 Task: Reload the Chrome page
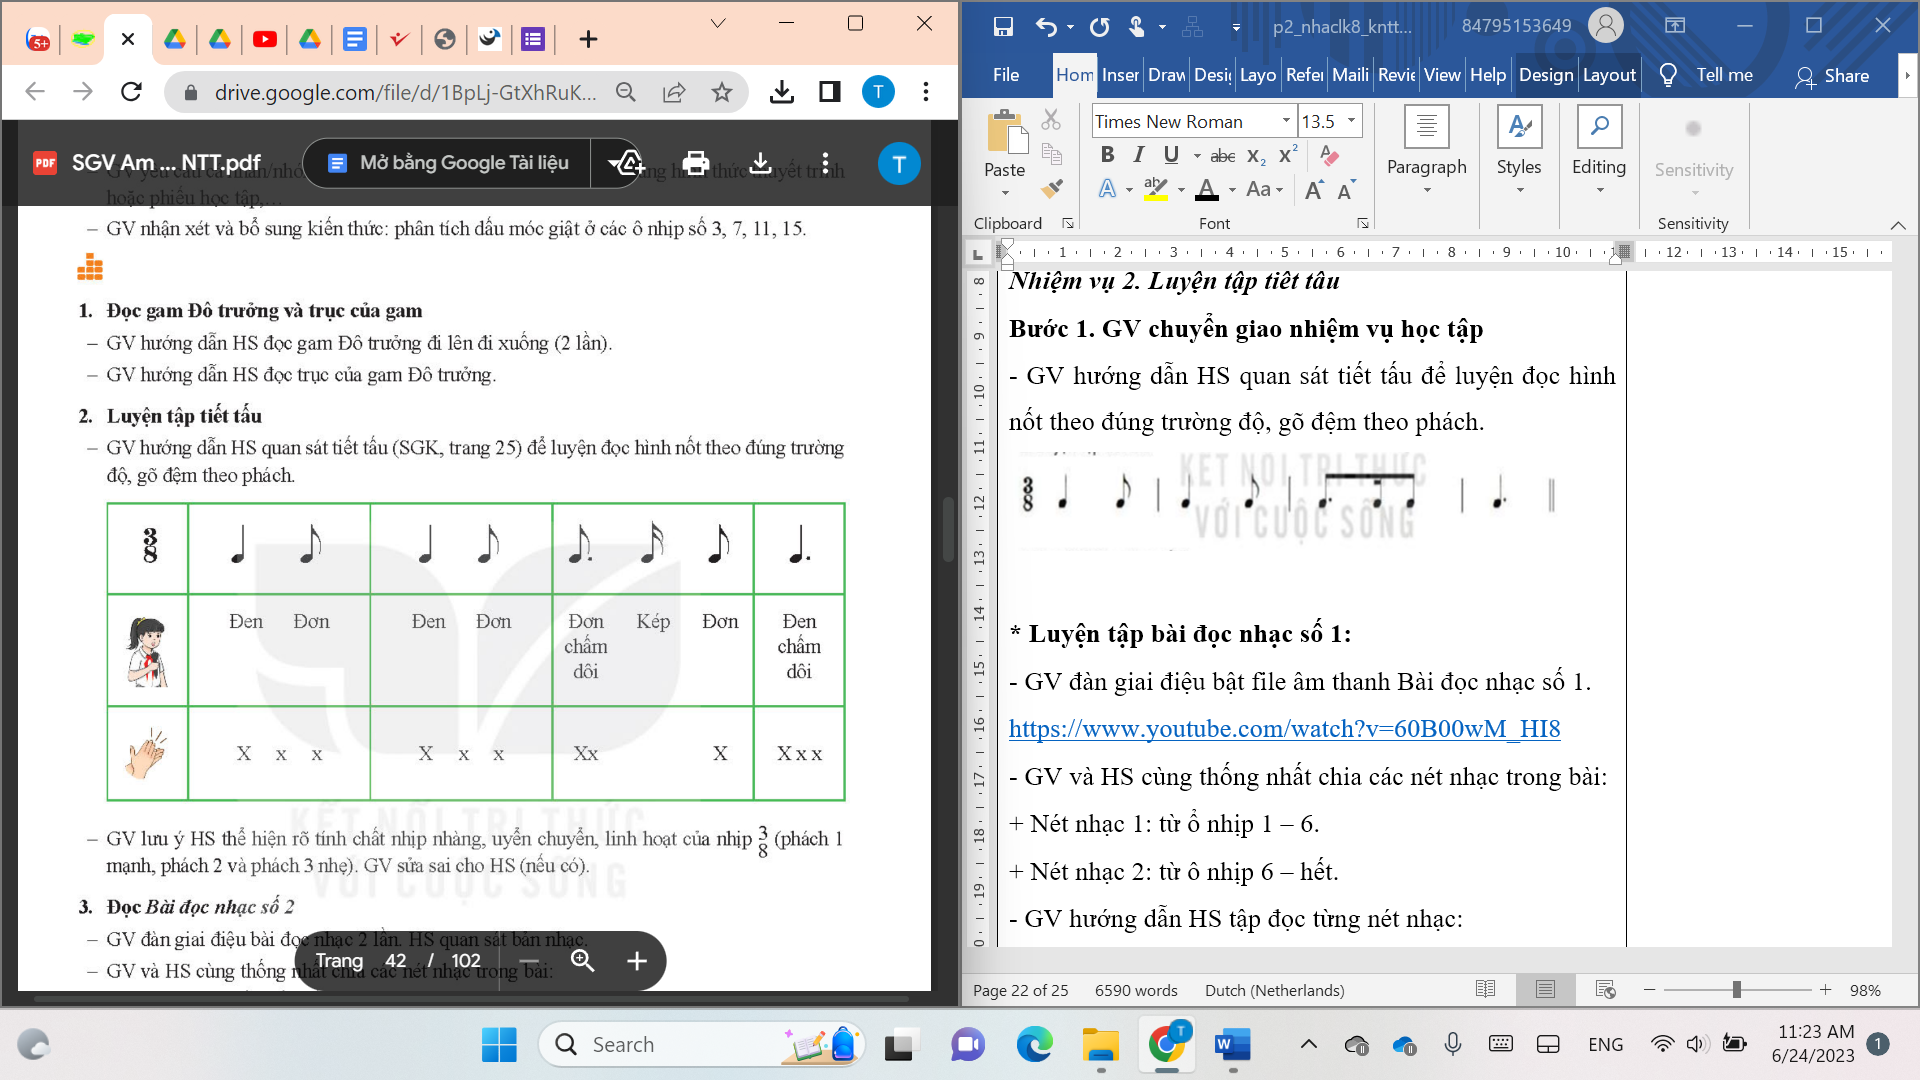(x=131, y=92)
